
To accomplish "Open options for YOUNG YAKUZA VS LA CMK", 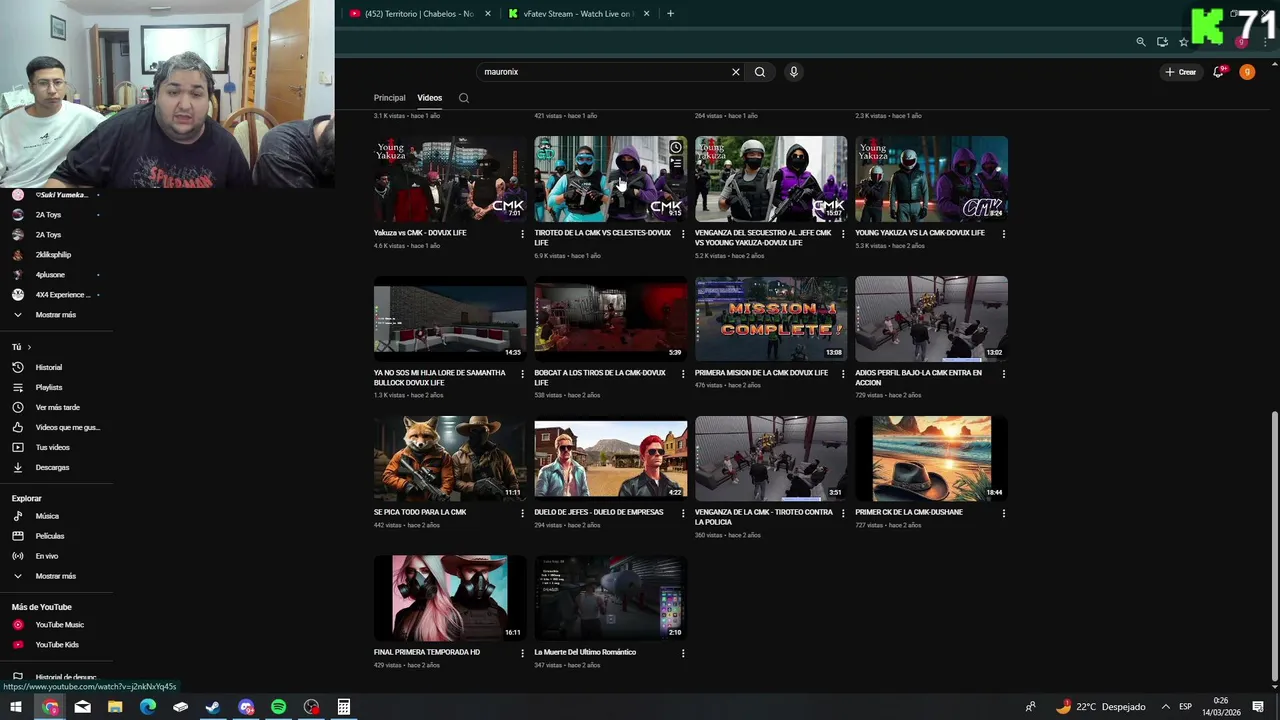I will coord(1004,234).
